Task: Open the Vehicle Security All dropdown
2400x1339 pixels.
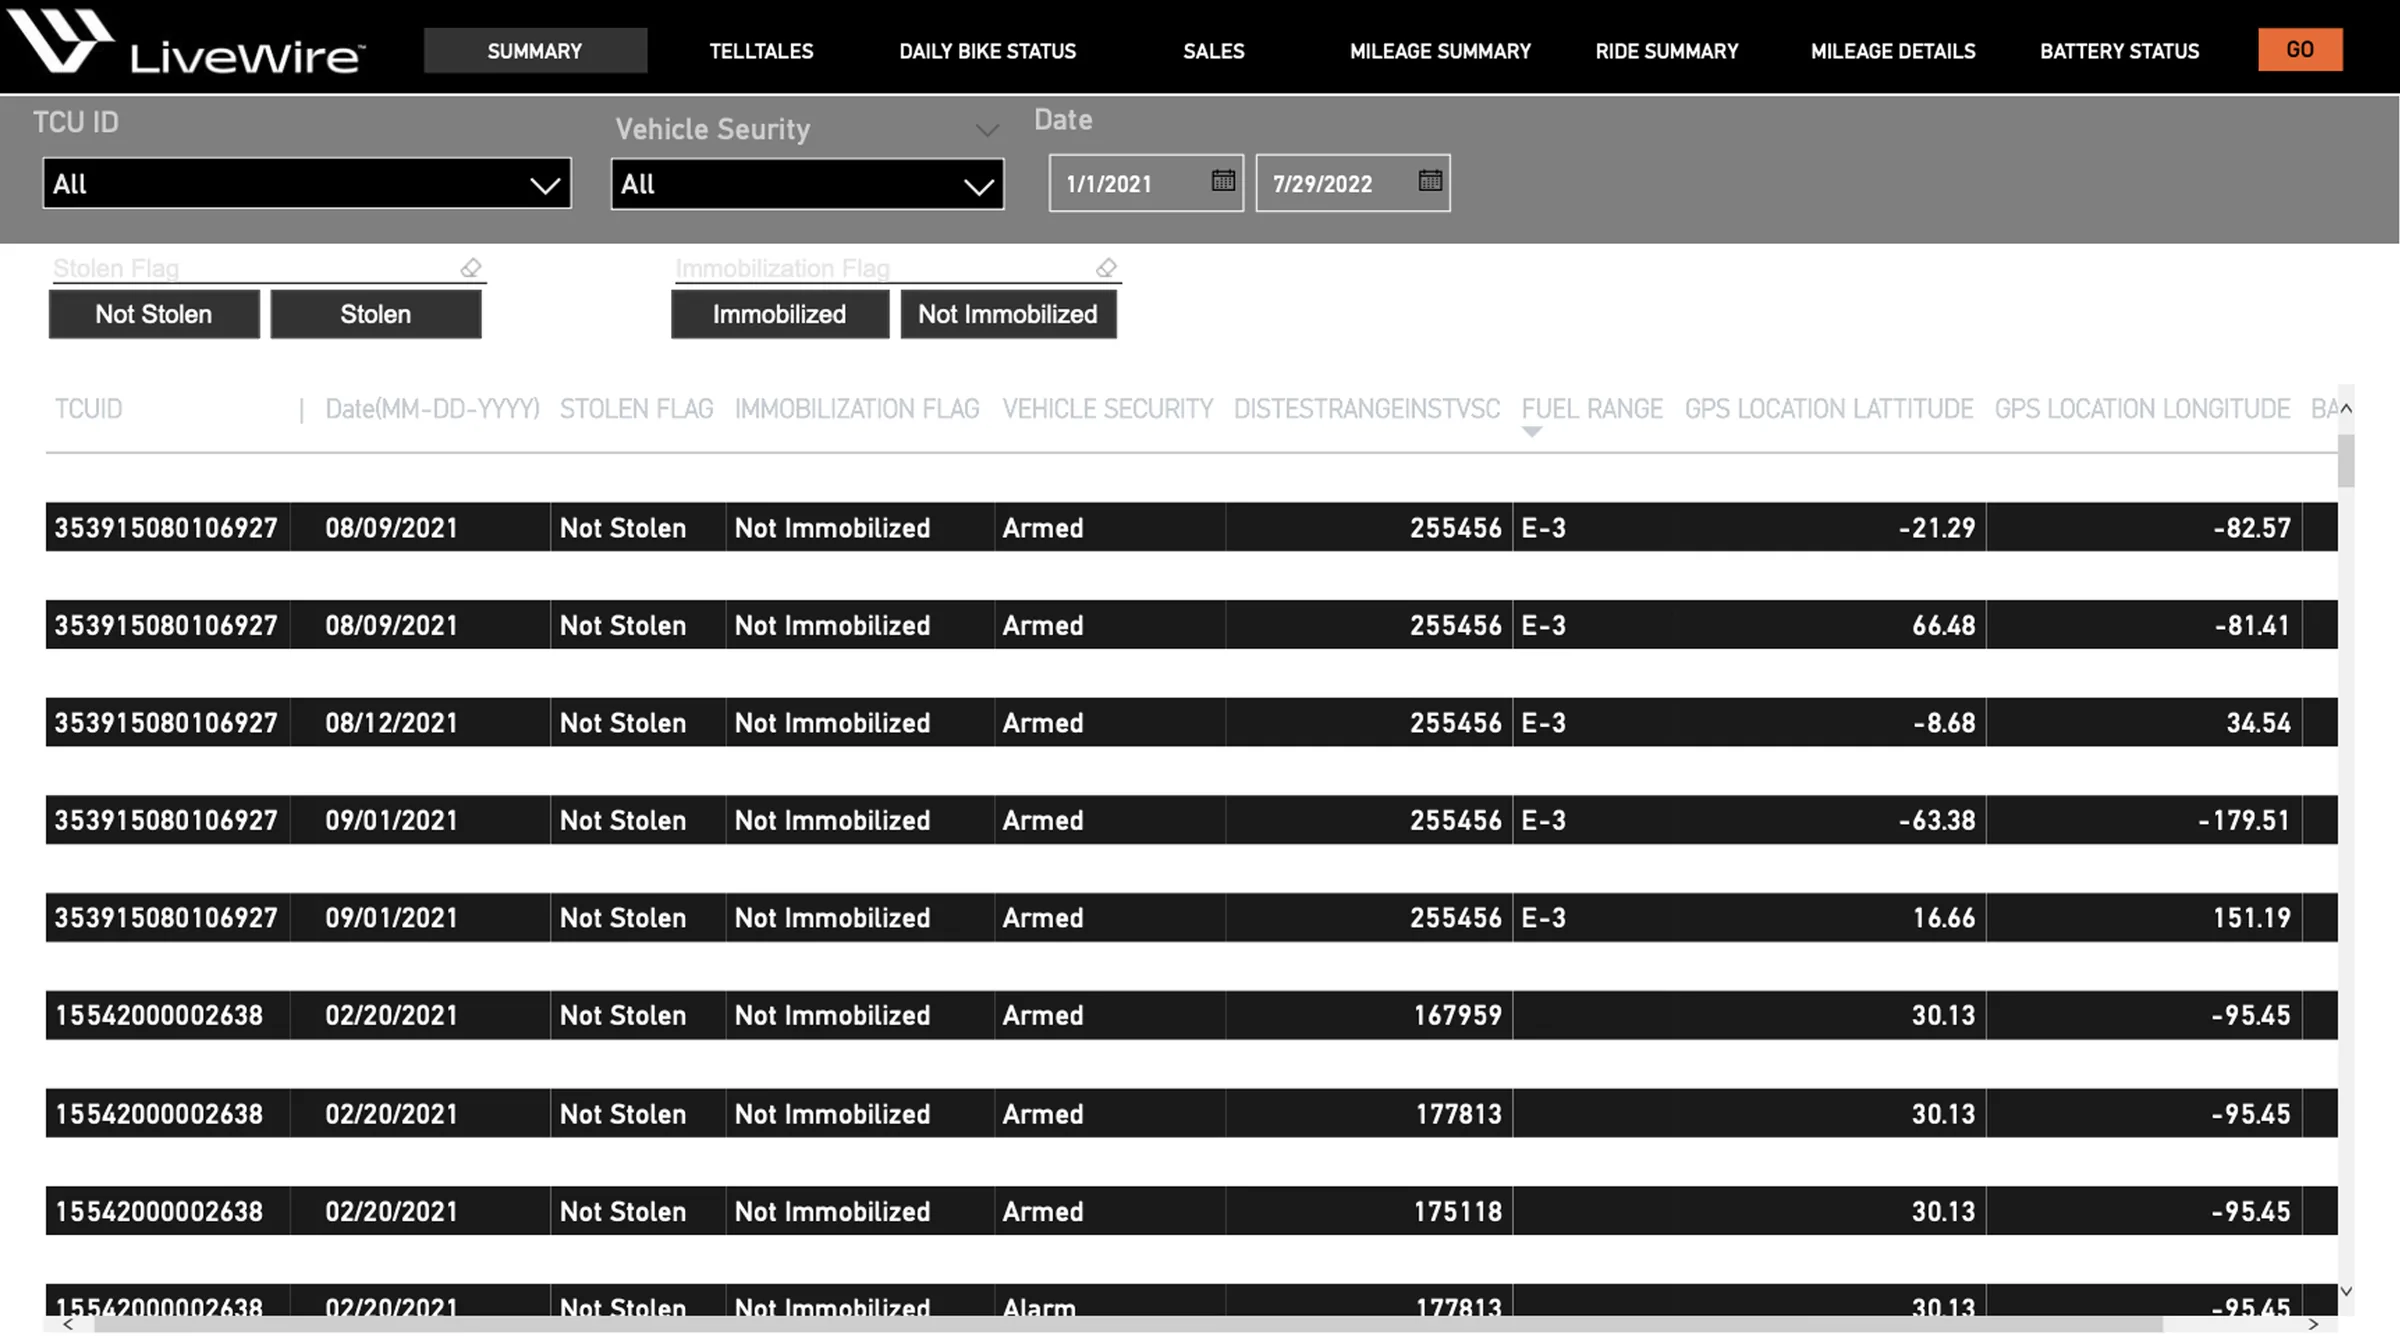Action: coord(807,184)
